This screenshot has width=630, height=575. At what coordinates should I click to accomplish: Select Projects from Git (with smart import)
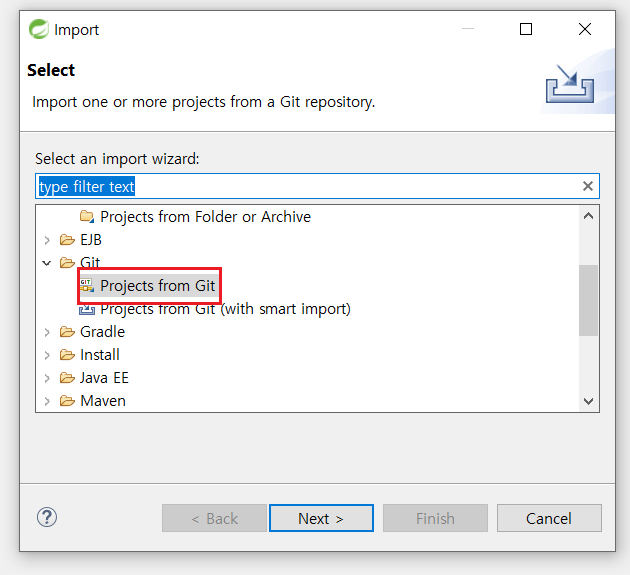(x=225, y=309)
